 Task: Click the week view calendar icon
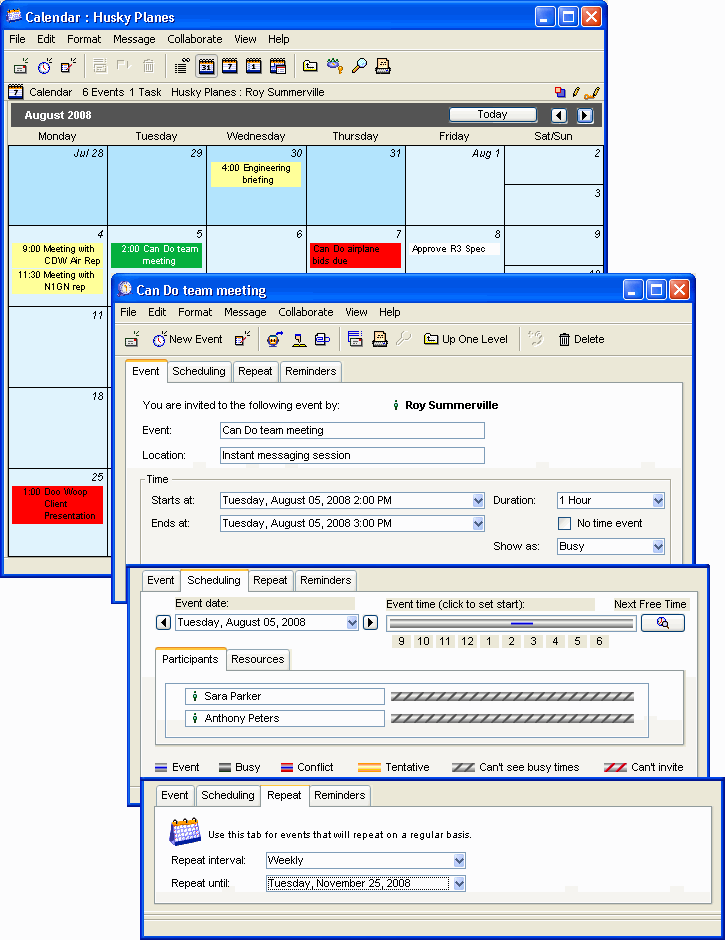230,67
